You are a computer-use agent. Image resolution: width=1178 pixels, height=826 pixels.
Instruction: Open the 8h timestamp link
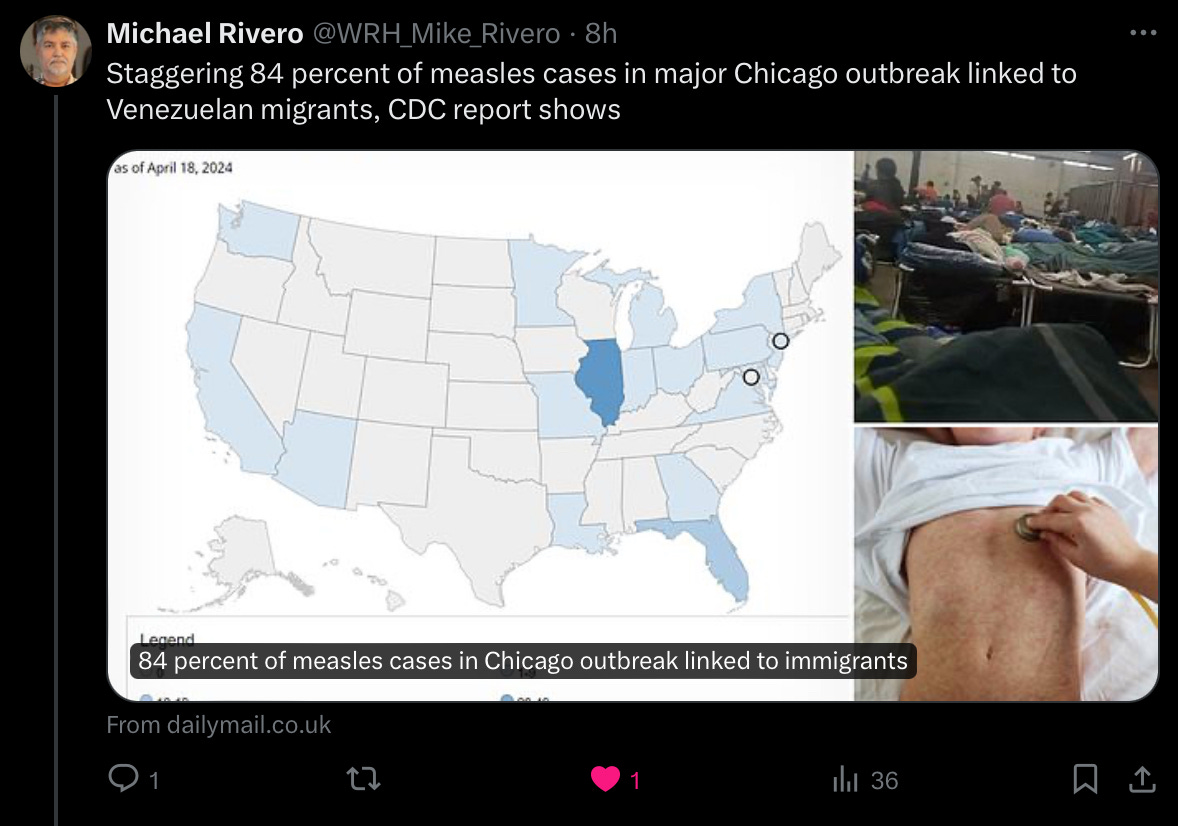pos(601,33)
